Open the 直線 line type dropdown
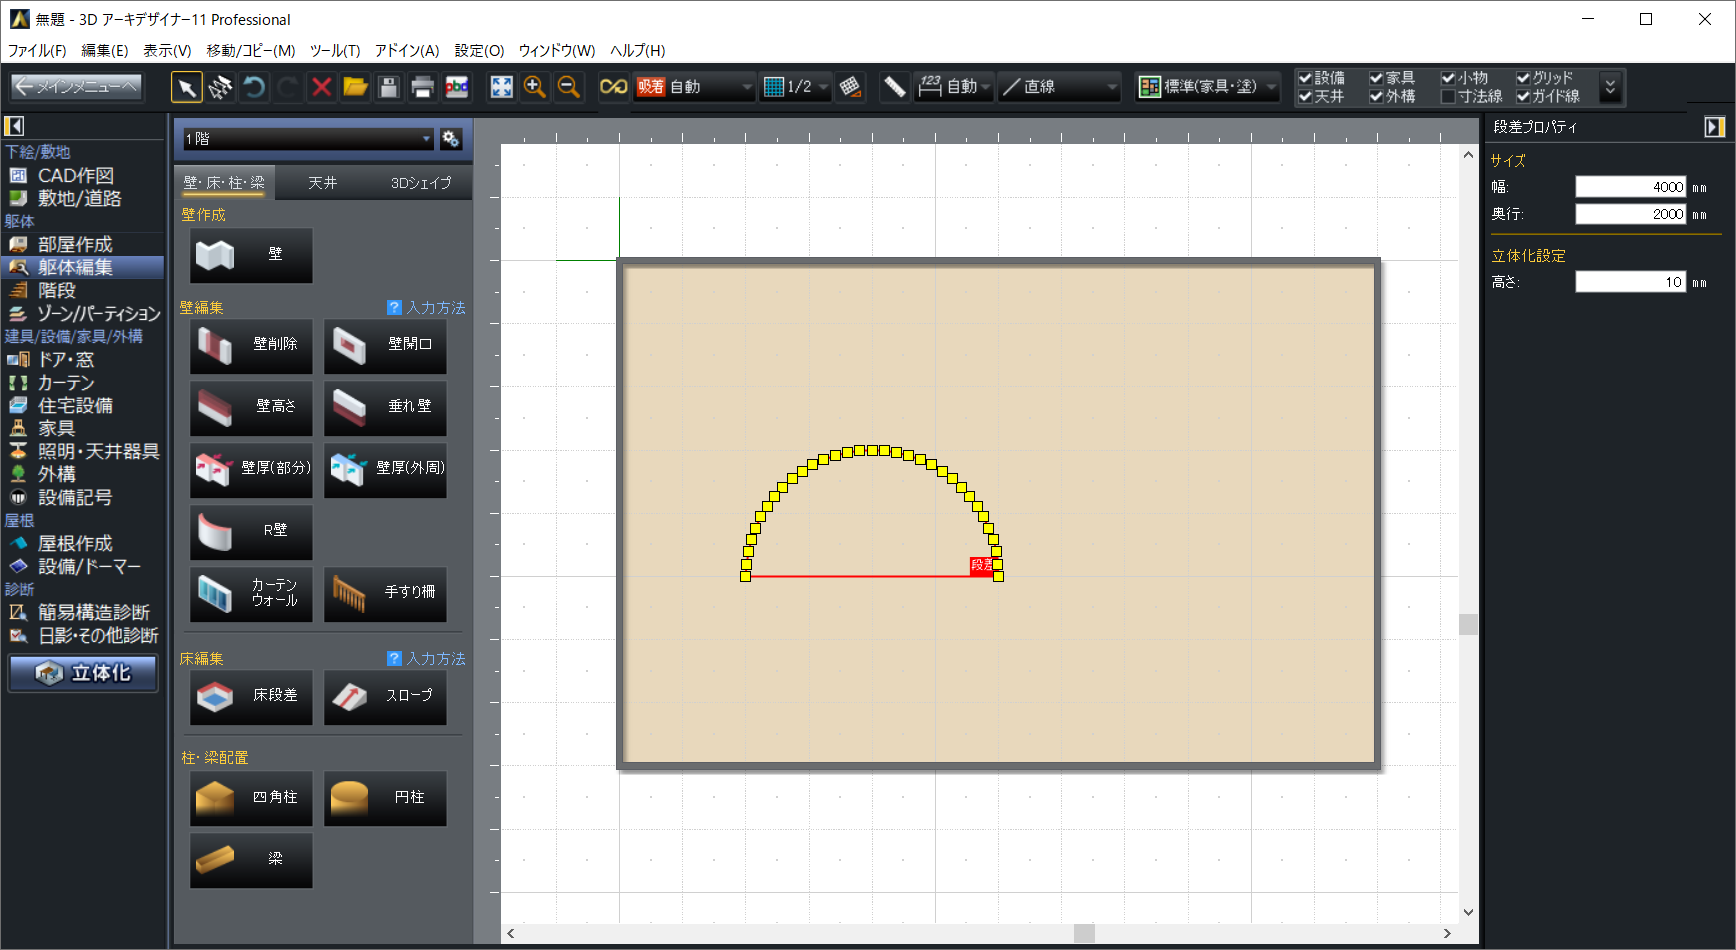1736x950 pixels. (x=1060, y=88)
